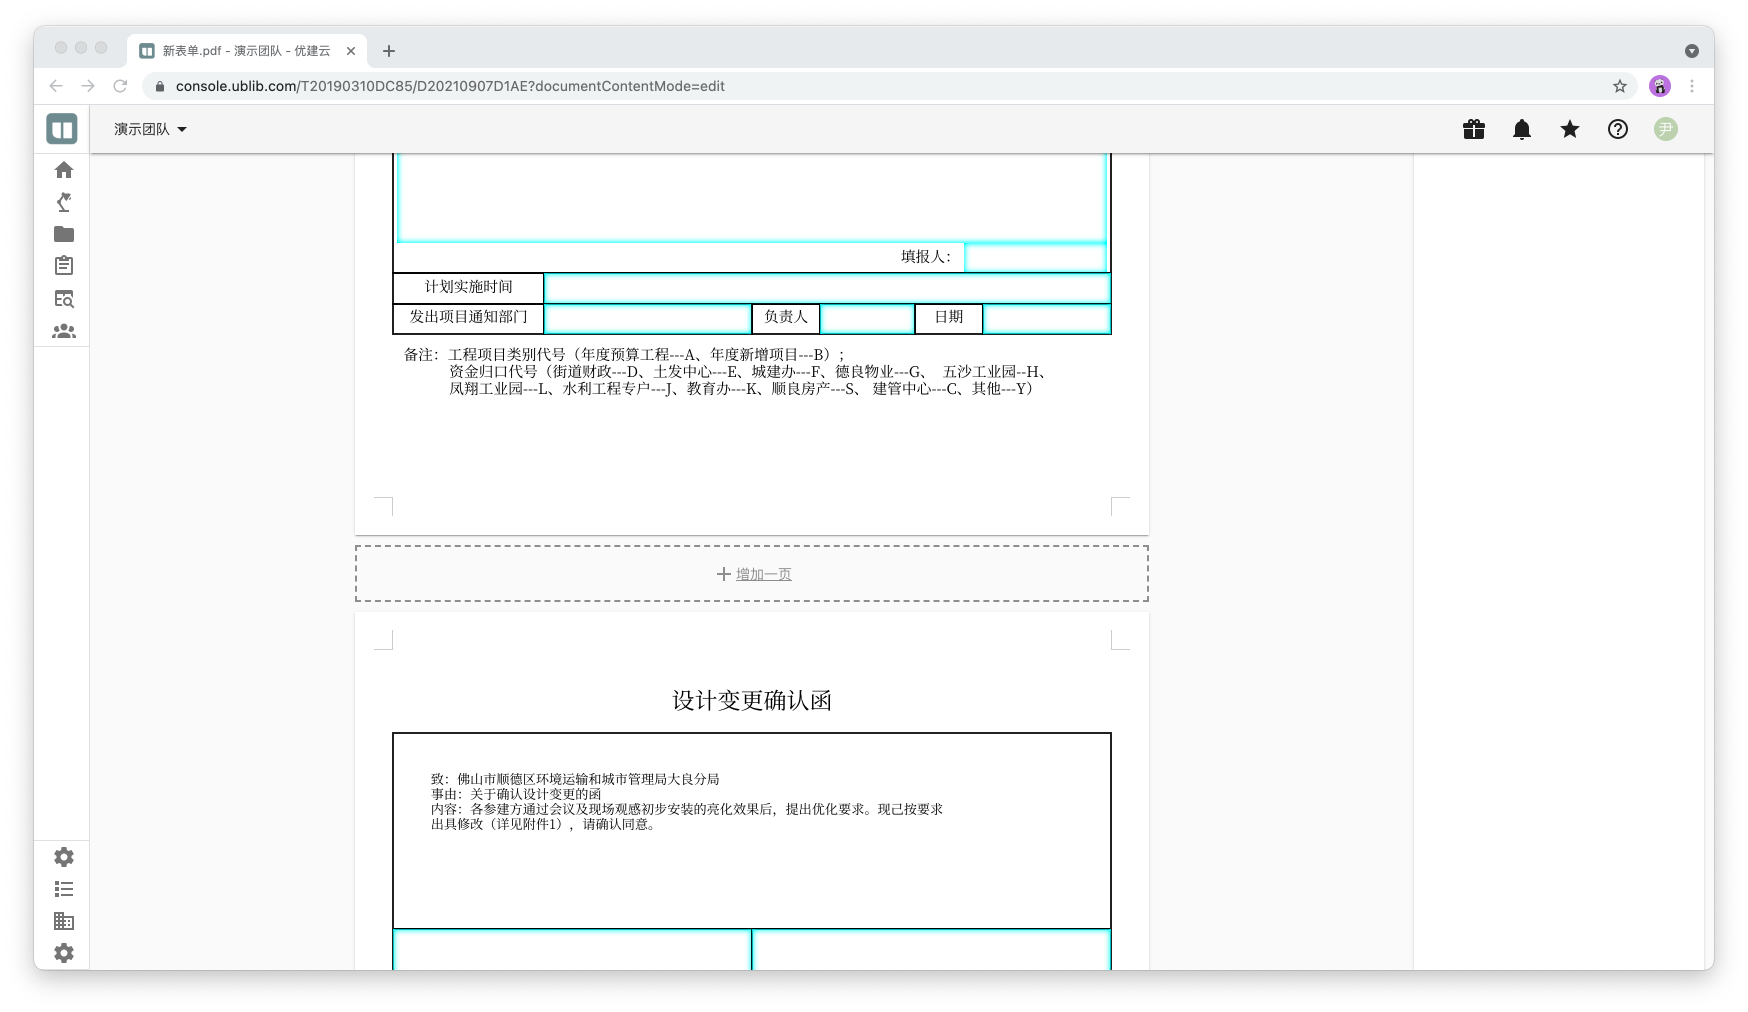This screenshot has height=1012, width=1748.
Task: Open a new browser tab
Action: [x=389, y=51]
